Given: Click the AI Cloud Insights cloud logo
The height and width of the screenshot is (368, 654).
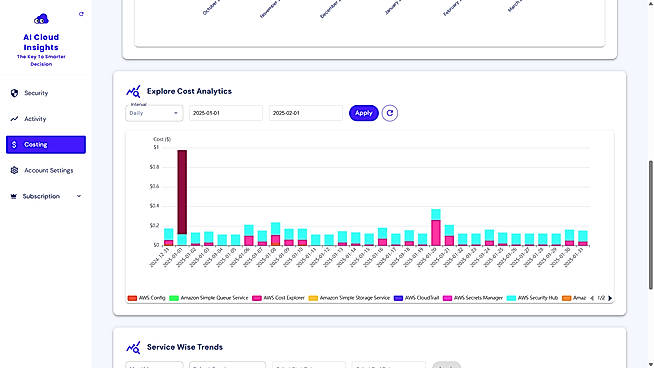Looking at the screenshot, I should (x=41, y=19).
